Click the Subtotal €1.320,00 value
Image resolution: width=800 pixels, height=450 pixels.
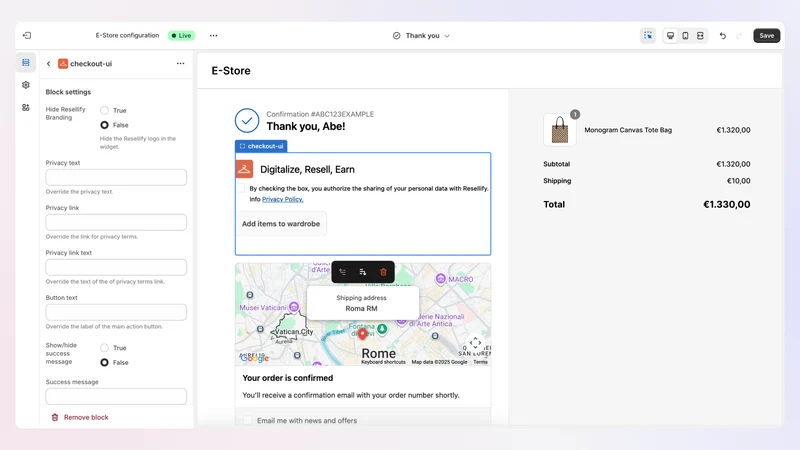pos(733,164)
